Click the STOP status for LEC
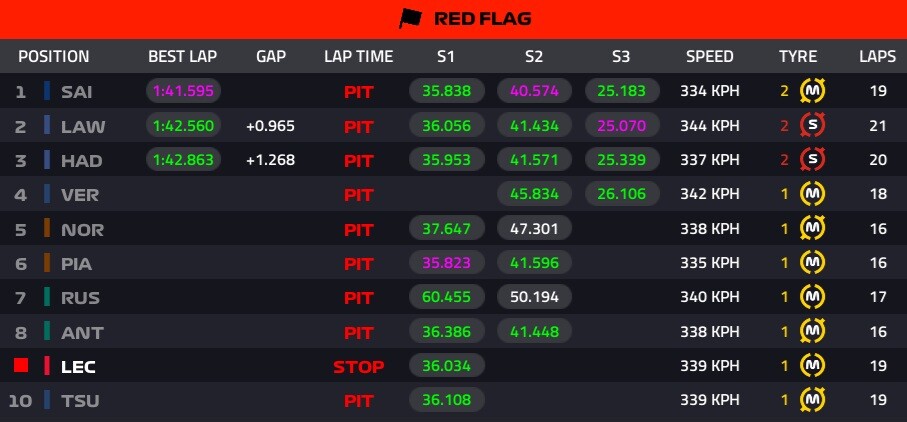Screen dimensions: 907x422 (358, 367)
